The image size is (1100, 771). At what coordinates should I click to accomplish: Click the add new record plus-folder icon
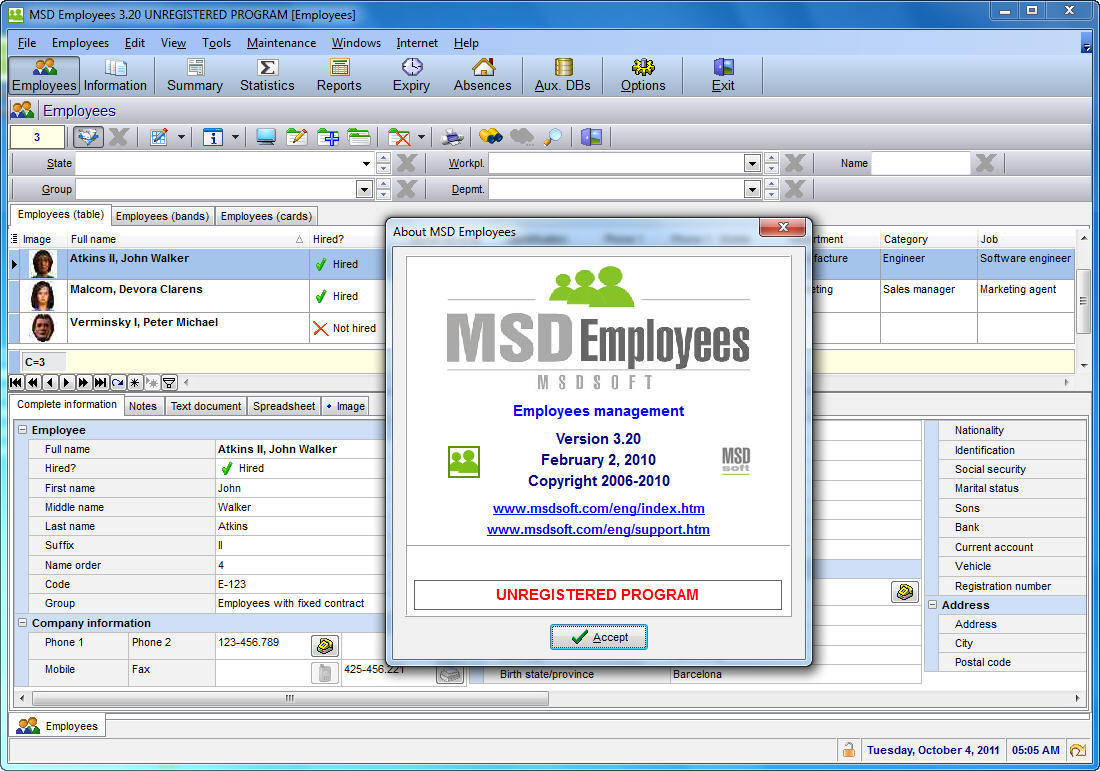pos(328,137)
